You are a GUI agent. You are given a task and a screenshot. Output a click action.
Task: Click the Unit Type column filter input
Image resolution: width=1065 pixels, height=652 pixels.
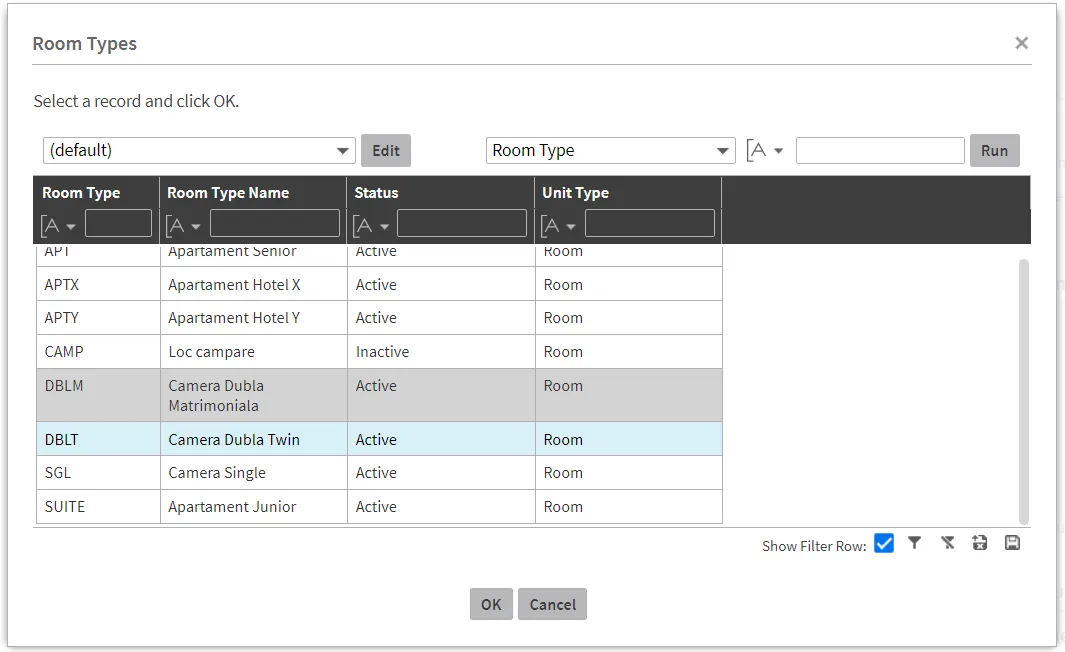click(x=649, y=223)
